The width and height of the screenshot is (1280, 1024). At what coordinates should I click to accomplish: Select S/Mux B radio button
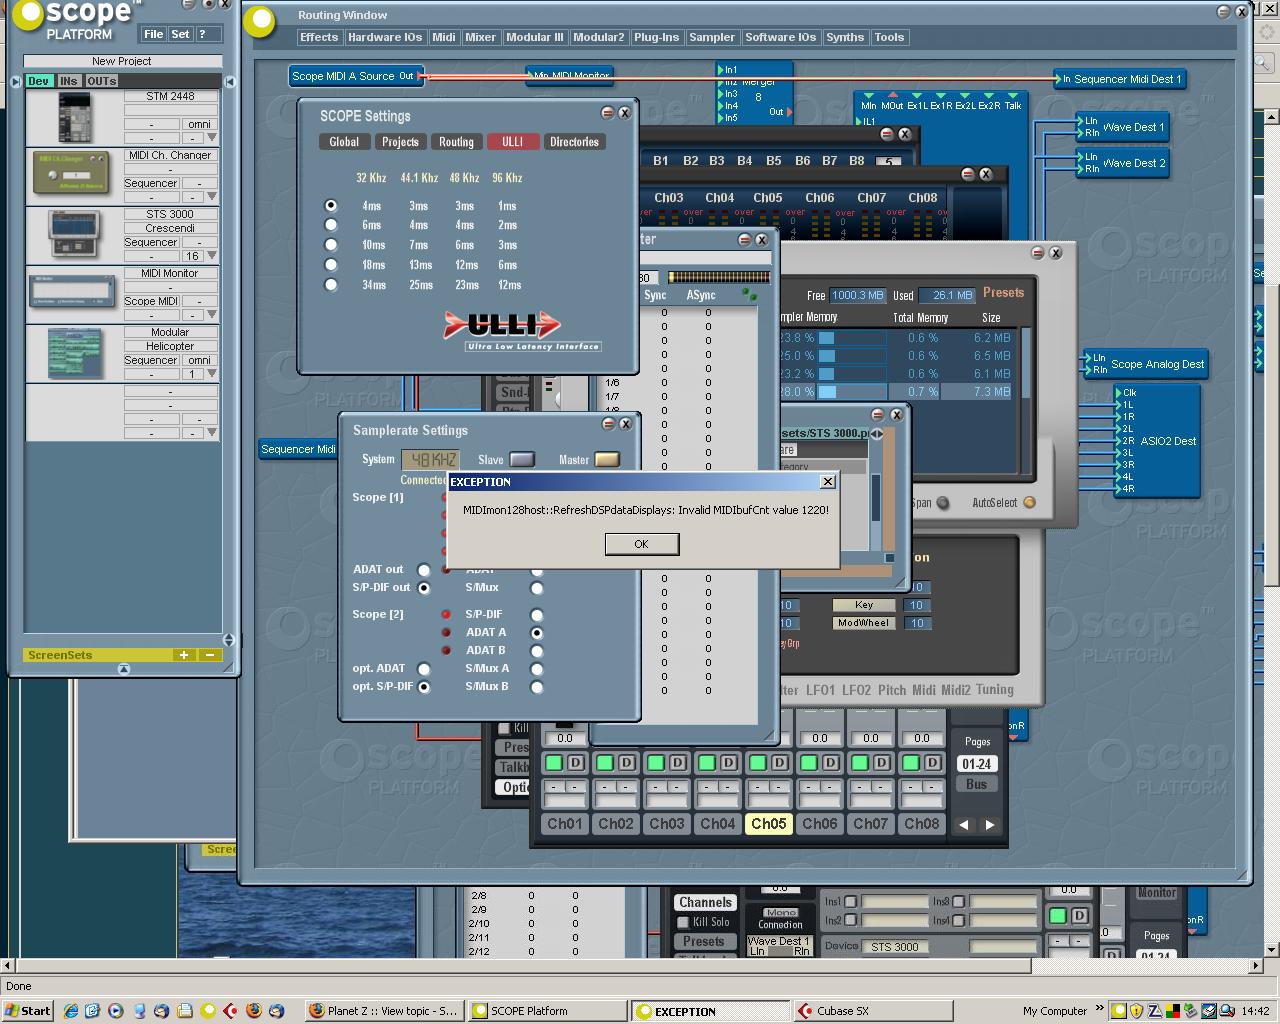[x=537, y=687]
